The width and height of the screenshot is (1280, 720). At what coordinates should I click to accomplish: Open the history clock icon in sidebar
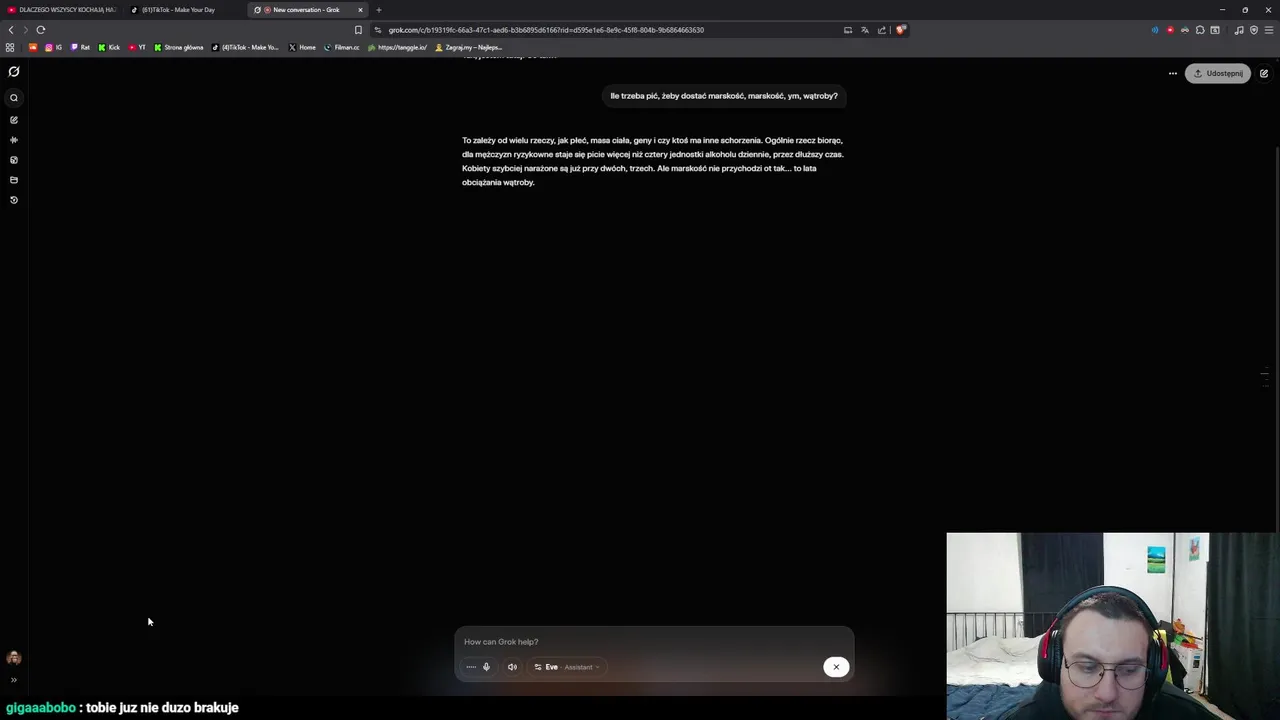point(14,200)
